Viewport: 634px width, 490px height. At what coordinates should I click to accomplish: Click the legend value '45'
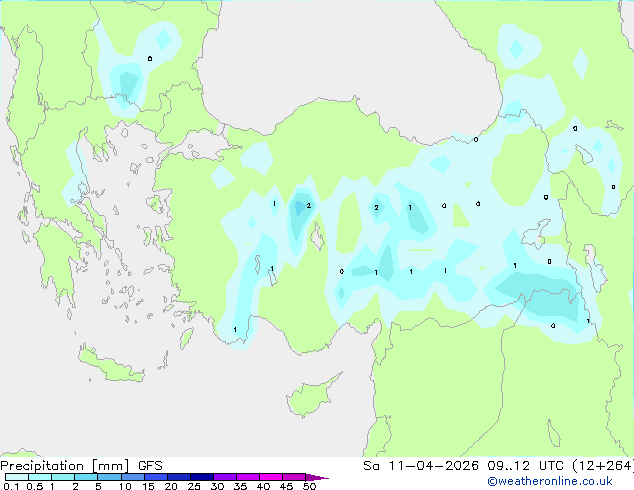coord(286,486)
